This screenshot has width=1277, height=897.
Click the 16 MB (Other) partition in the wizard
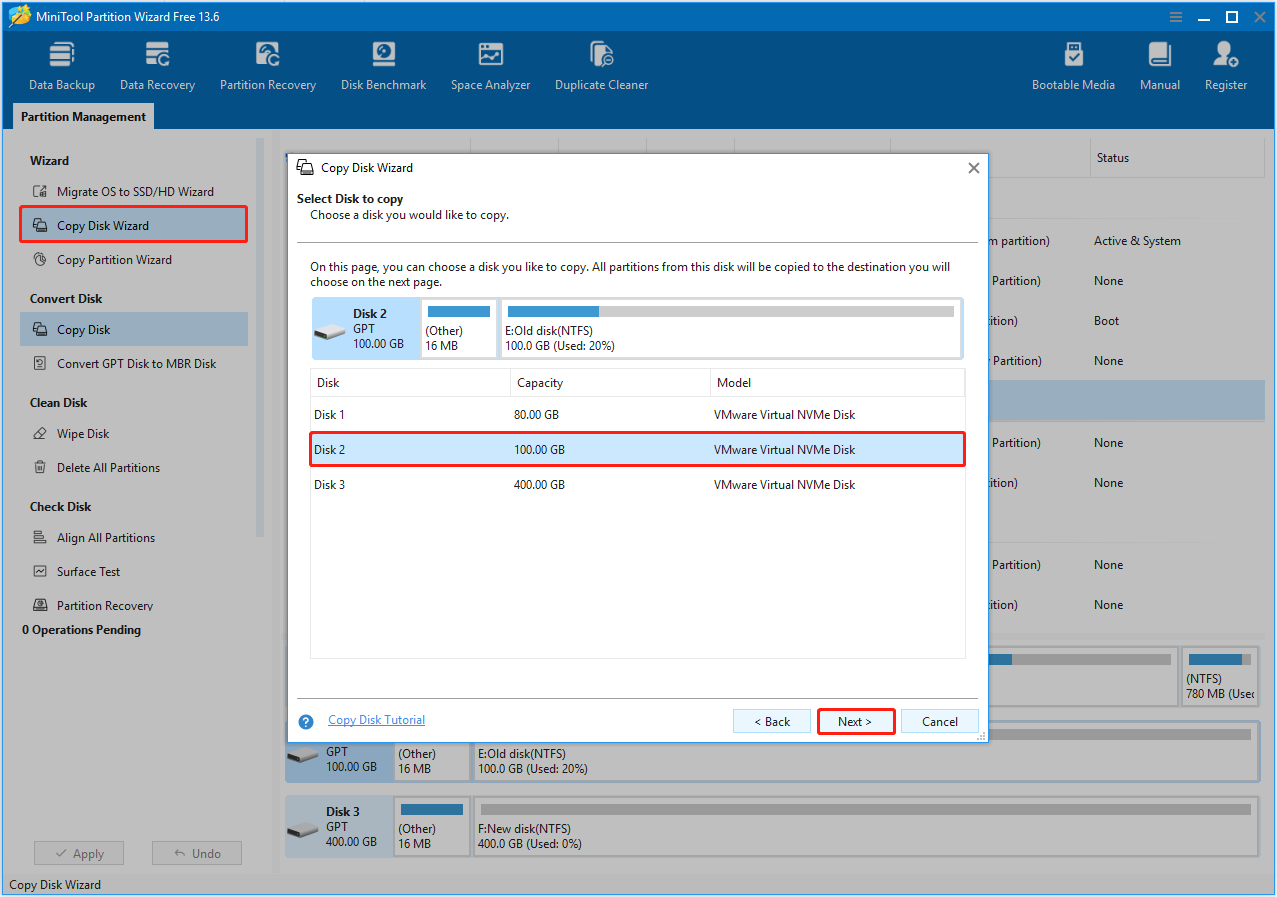[459, 328]
